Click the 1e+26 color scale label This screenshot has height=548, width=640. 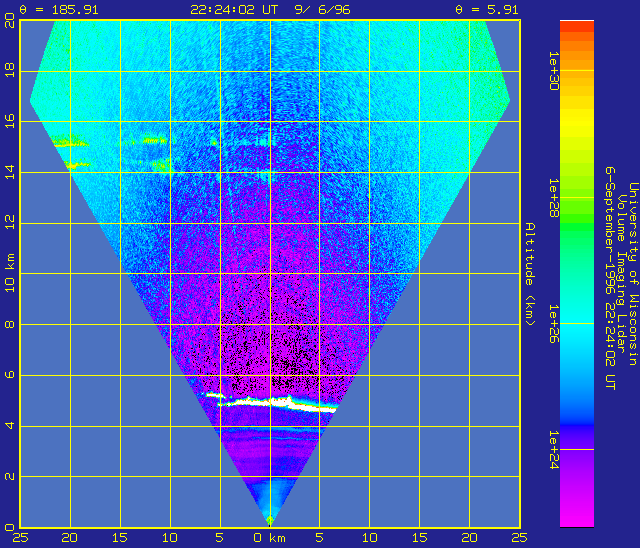point(554,323)
